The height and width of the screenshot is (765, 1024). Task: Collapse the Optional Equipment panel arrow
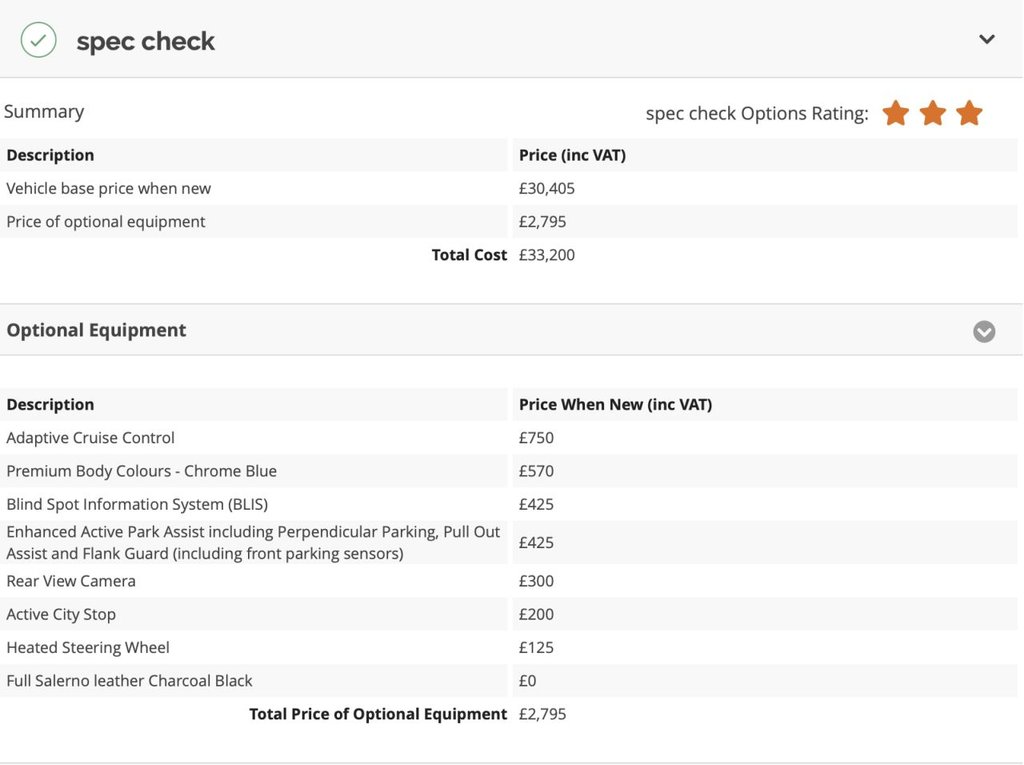pyautogui.click(x=984, y=331)
